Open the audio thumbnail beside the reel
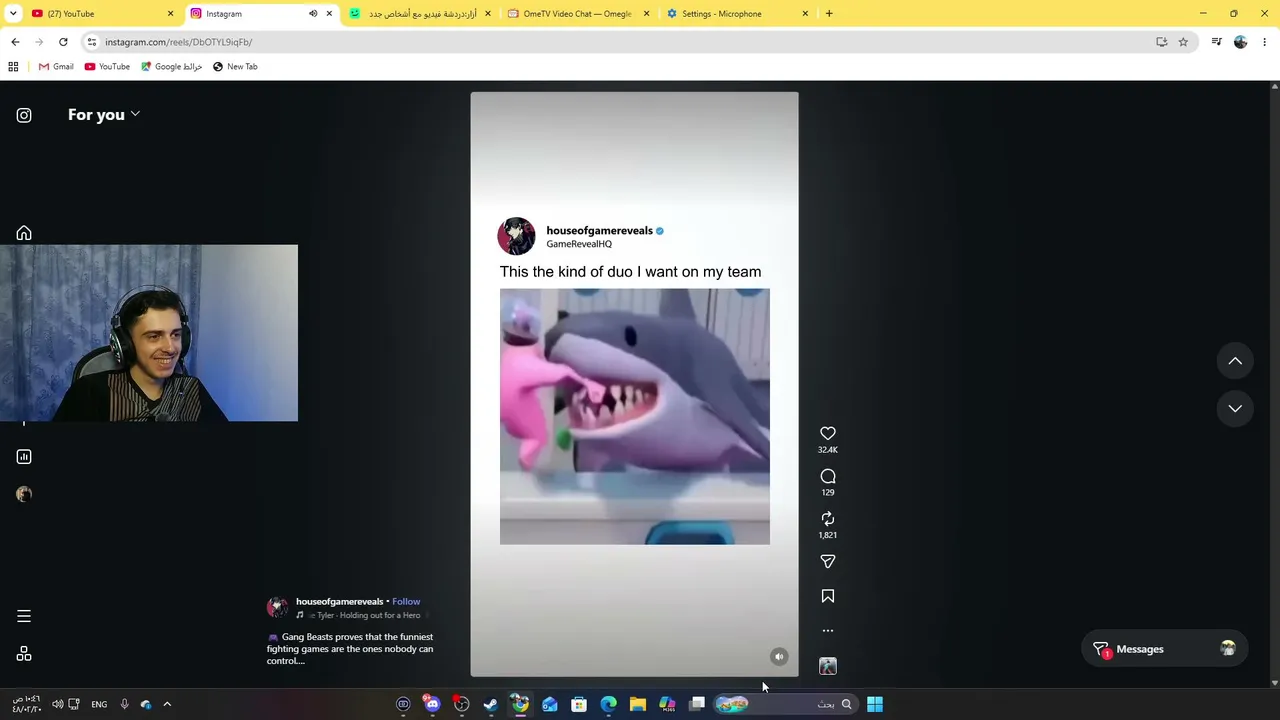The height and width of the screenshot is (720, 1280). (828, 666)
